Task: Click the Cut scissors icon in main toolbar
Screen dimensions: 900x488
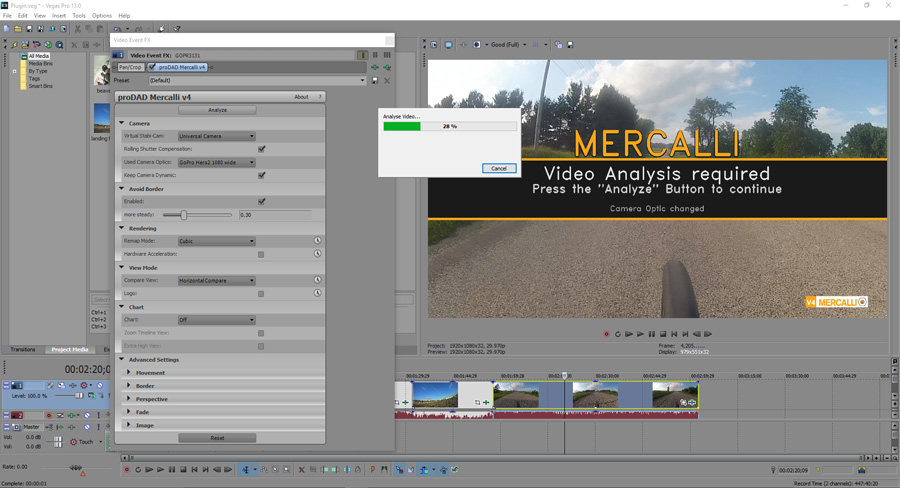Action: click(77, 29)
